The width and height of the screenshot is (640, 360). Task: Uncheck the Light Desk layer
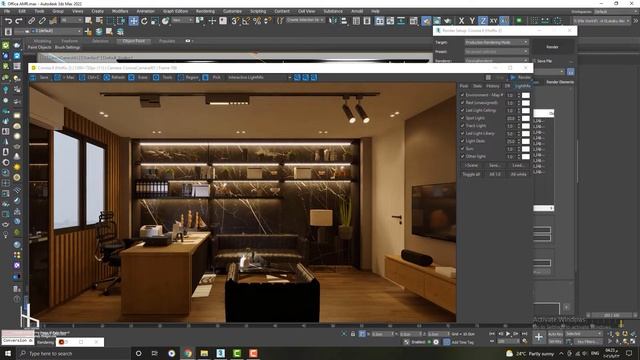click(462, 141)
